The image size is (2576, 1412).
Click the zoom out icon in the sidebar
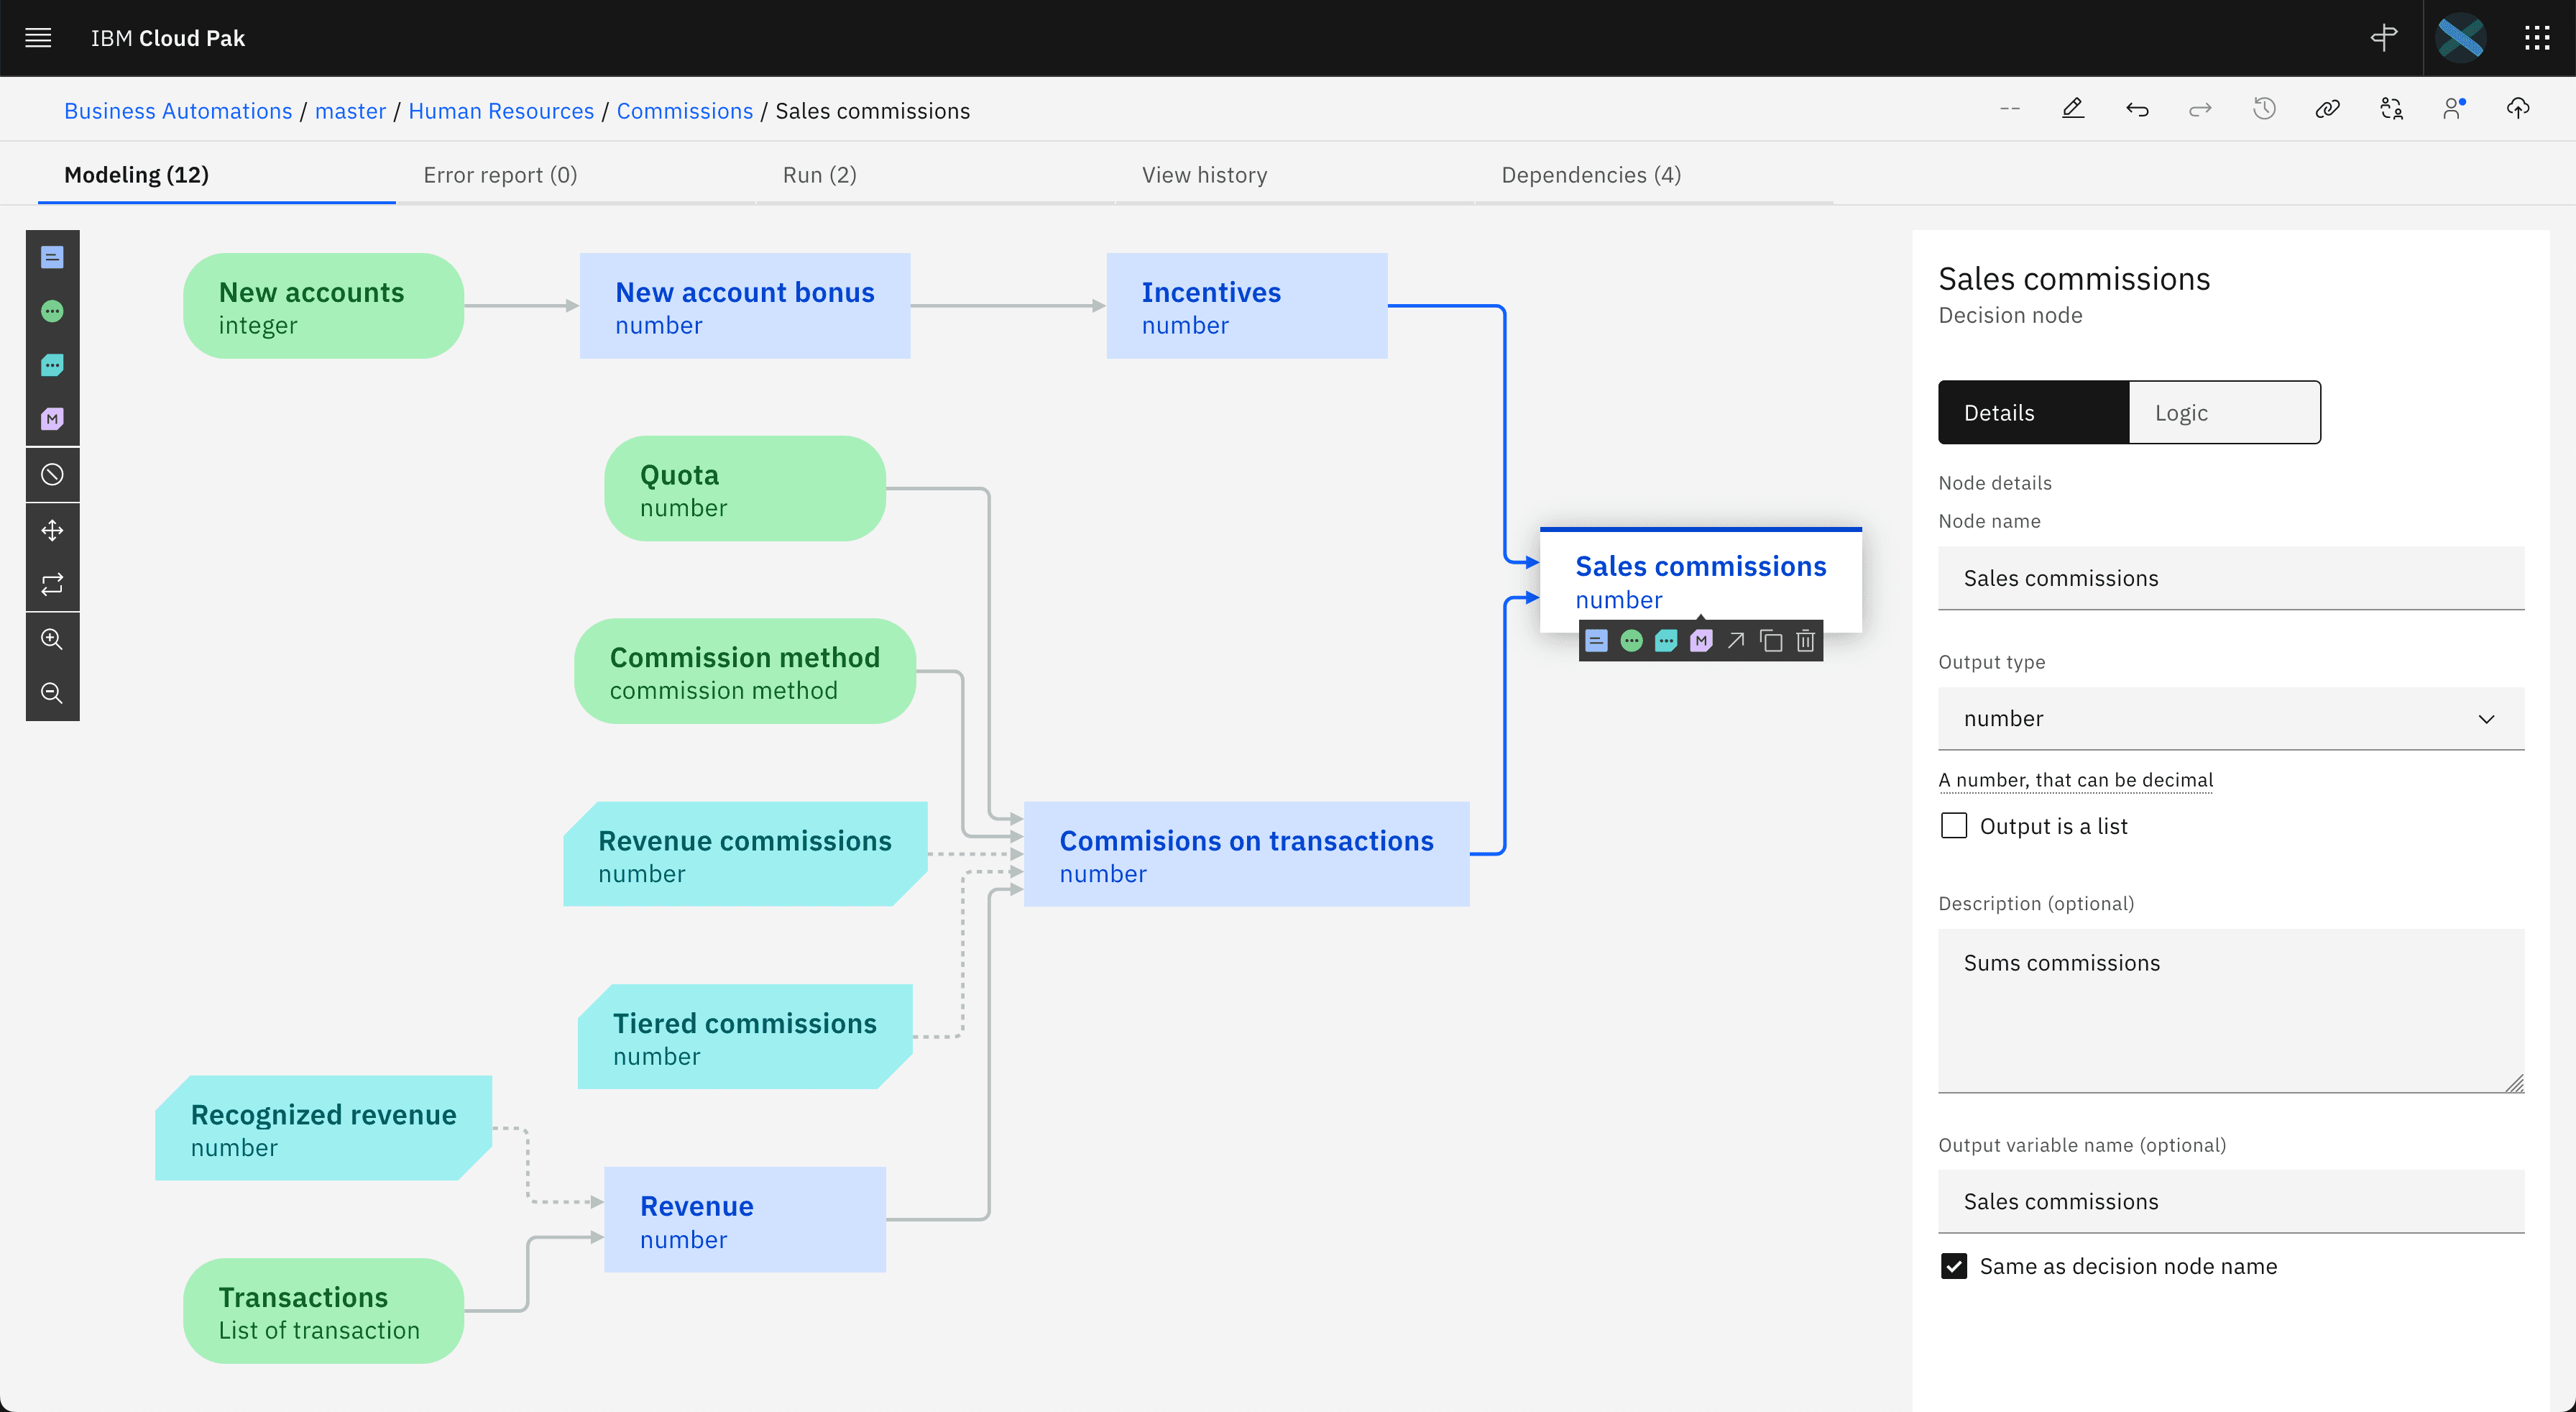(x=52, y=693)
